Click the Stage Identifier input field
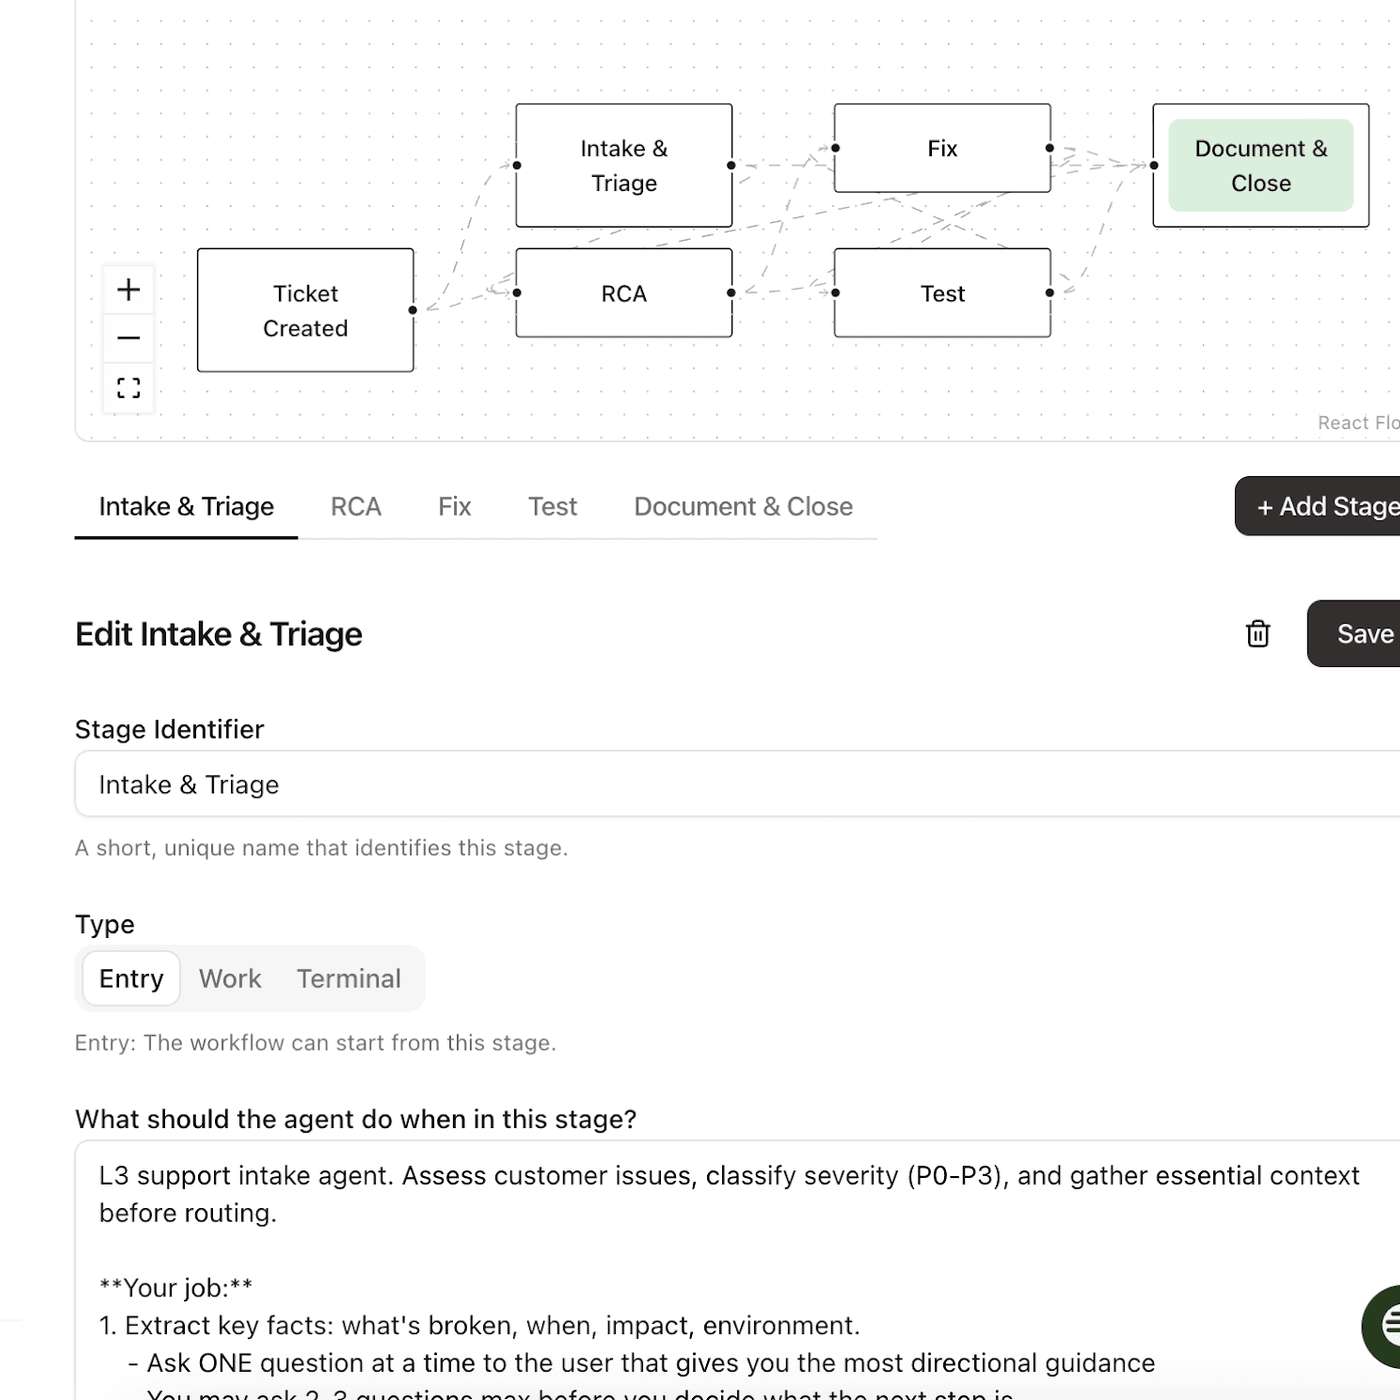Image resolution: width=1400 pixels, height=1400 pixels. tap(738, 784)
